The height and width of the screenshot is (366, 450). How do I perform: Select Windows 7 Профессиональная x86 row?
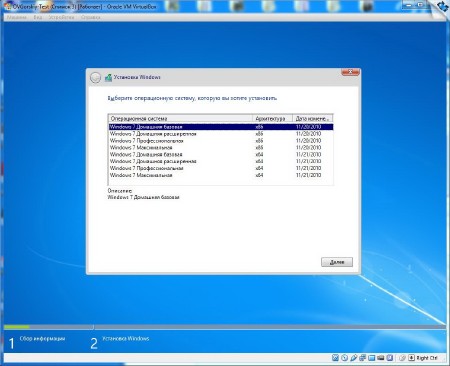tap(221, 141)
